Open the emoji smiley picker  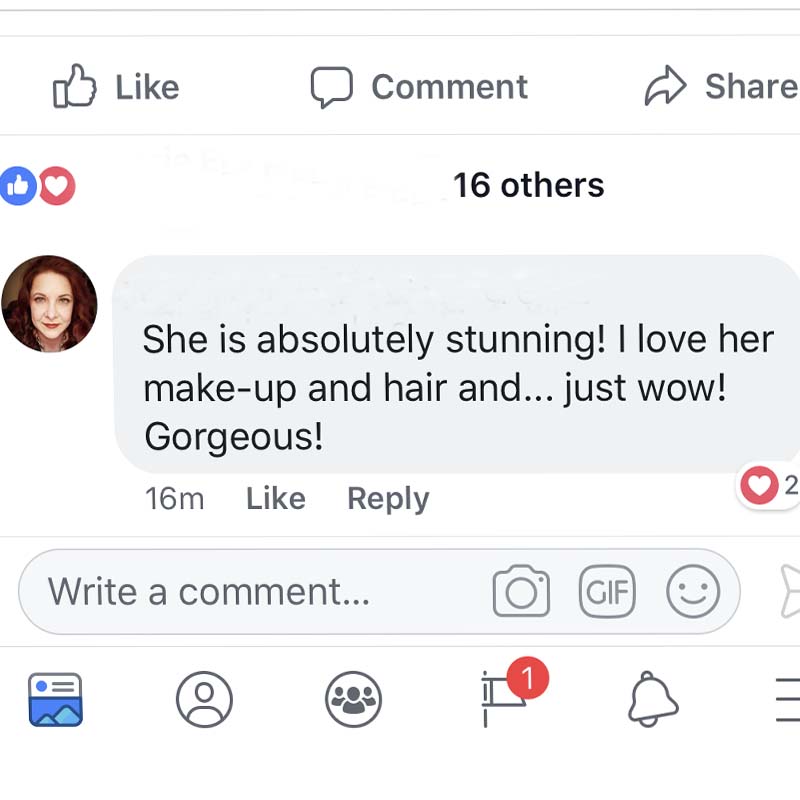(693, 592)
